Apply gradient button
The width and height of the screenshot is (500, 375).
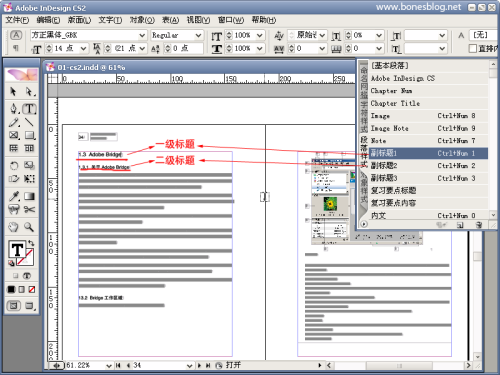click(x=21, y=289)
